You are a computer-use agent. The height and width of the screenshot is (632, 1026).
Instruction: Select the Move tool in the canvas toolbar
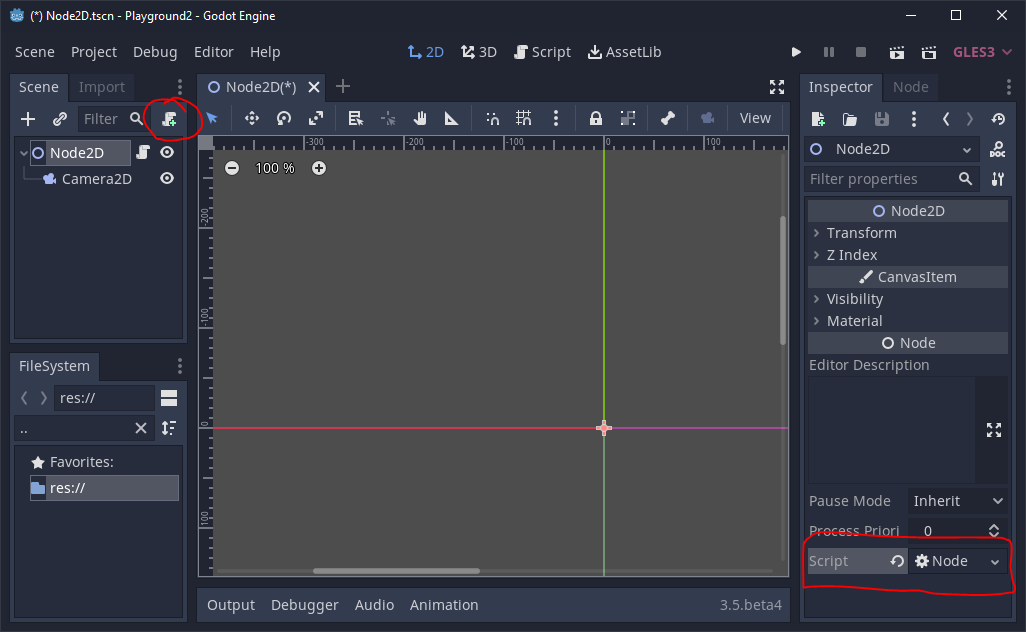[252, 118]
